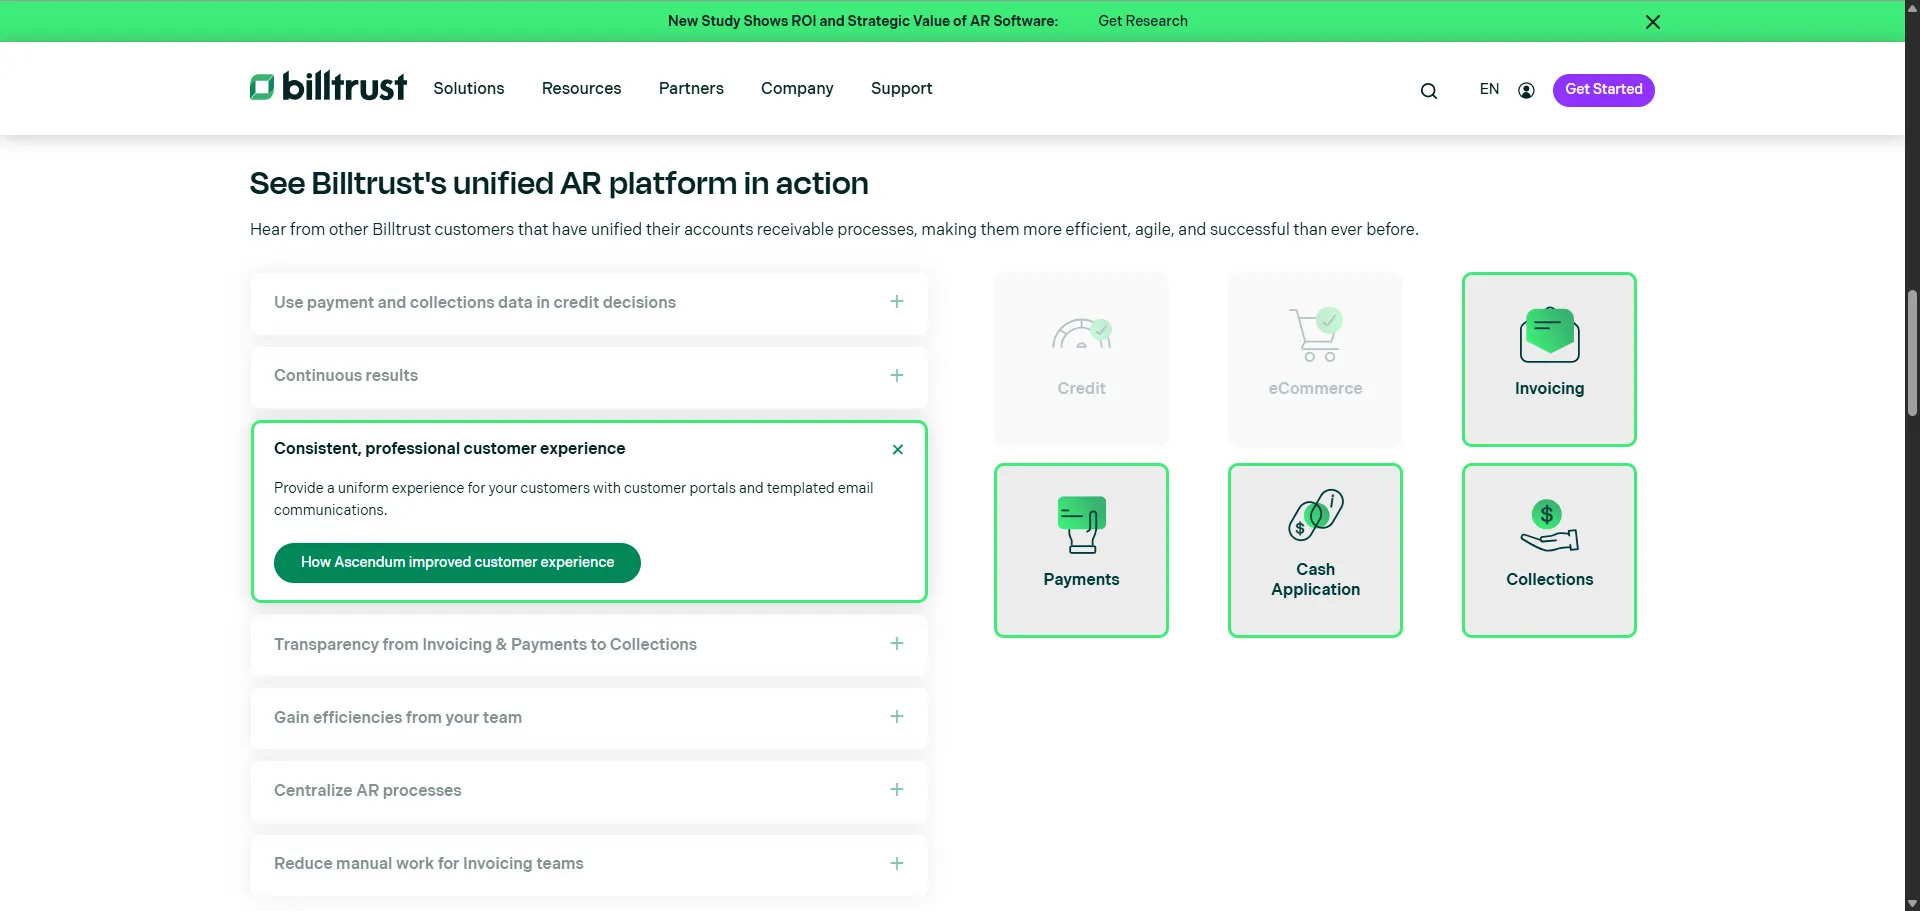Collapse the Consistent, professional customer experience panel

[898, 449]
